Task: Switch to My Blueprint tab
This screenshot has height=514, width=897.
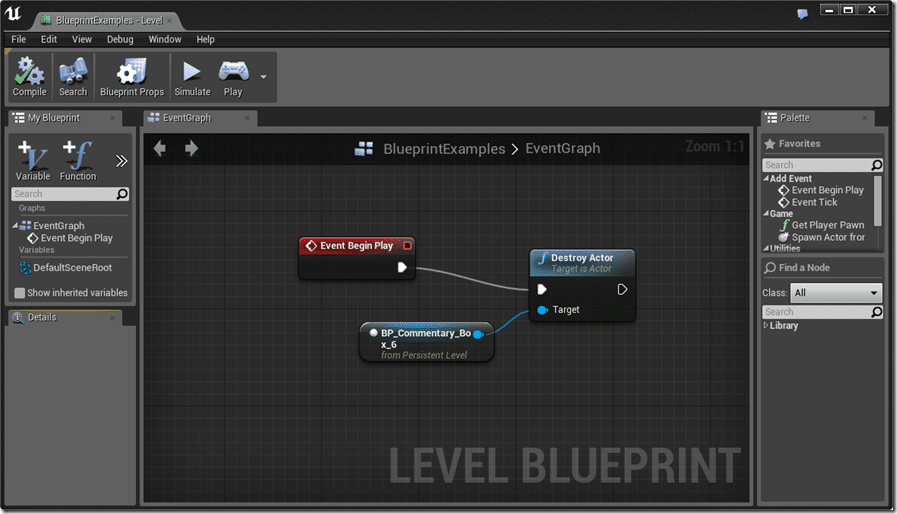Action: click(53, 118)
